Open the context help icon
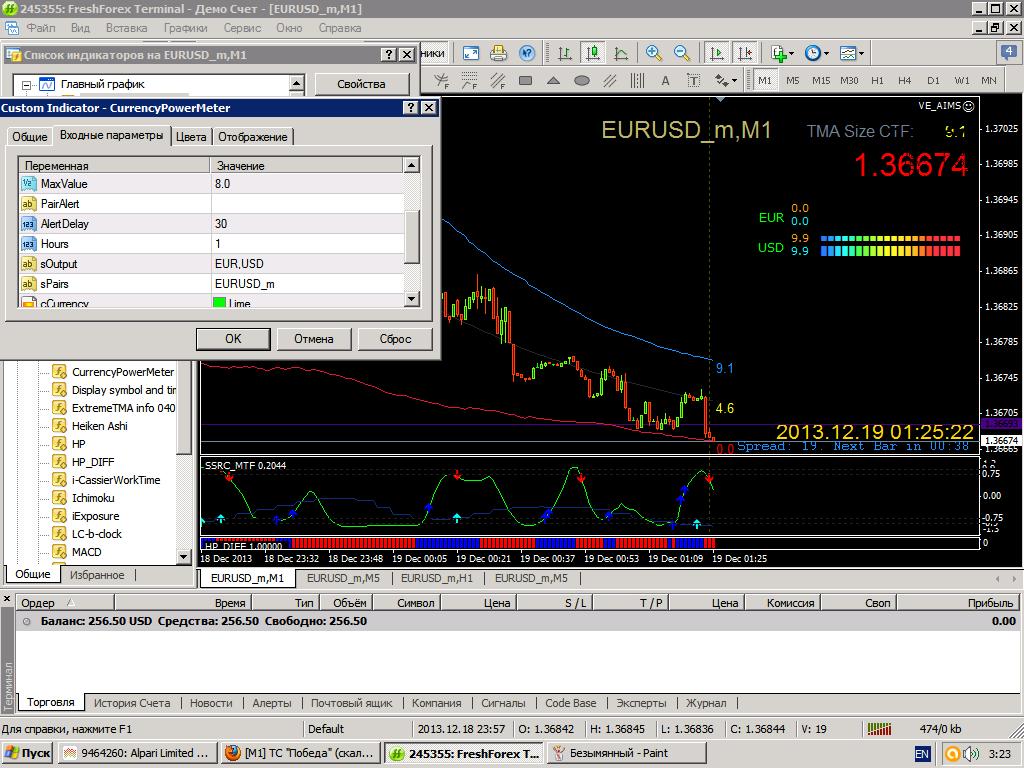 [527, 54]
